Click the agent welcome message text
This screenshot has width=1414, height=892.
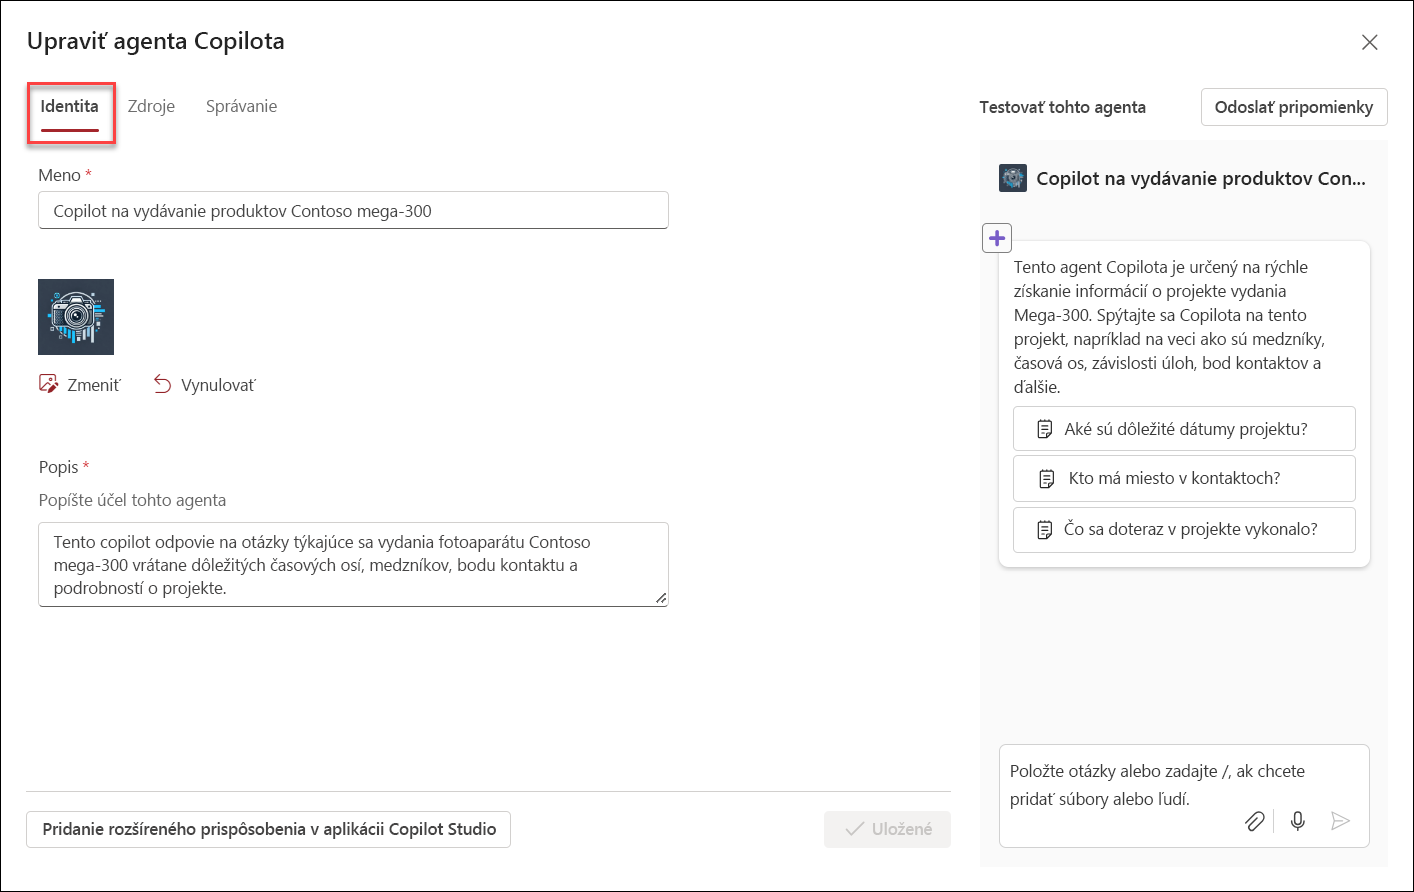coord(1169,327)
